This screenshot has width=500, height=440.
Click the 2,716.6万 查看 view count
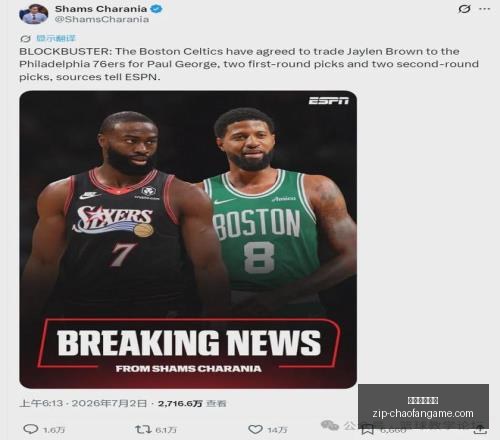click(x=192, y=403)
